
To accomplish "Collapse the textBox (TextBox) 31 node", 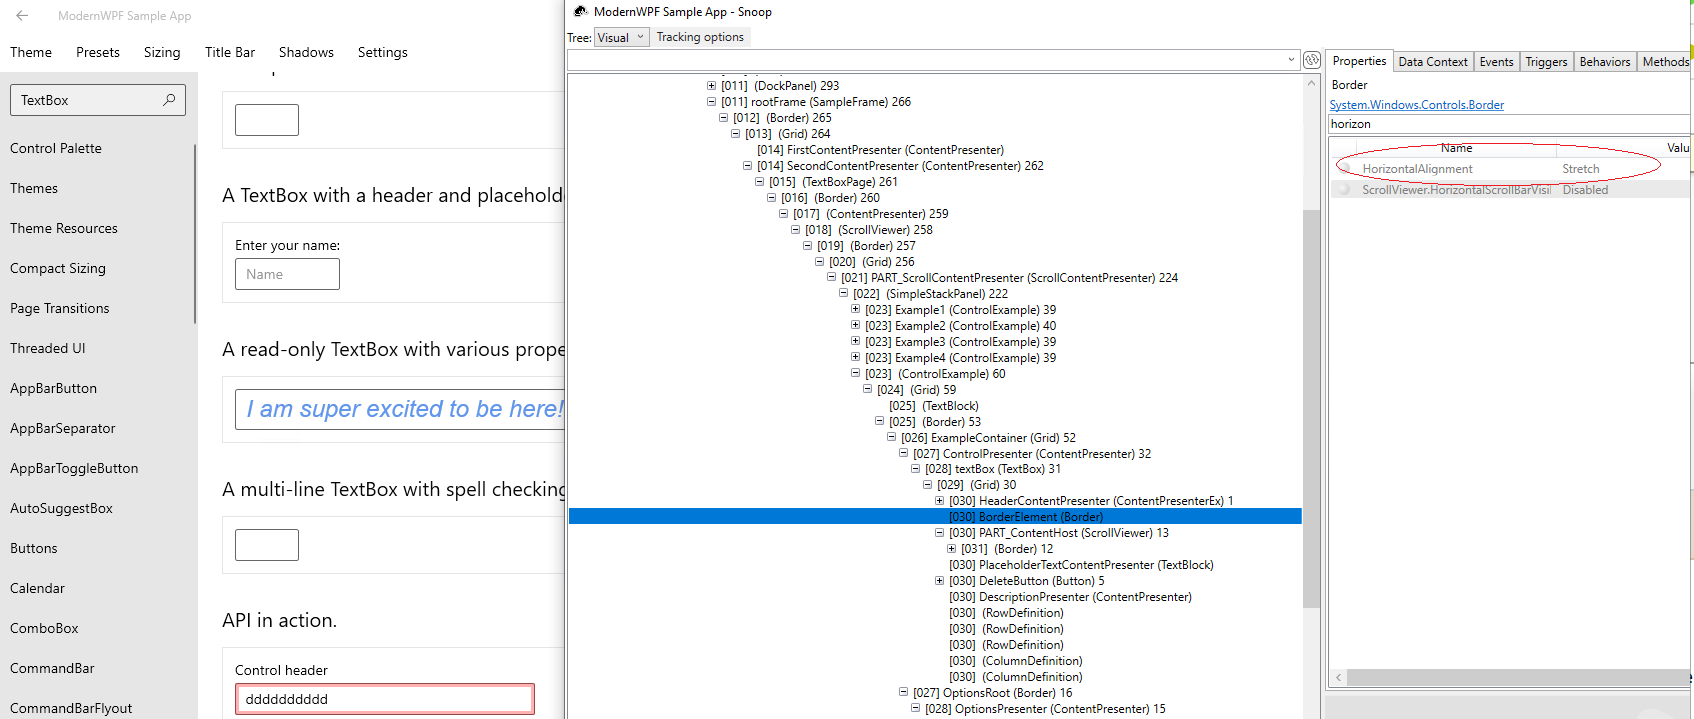I will 915,469.
